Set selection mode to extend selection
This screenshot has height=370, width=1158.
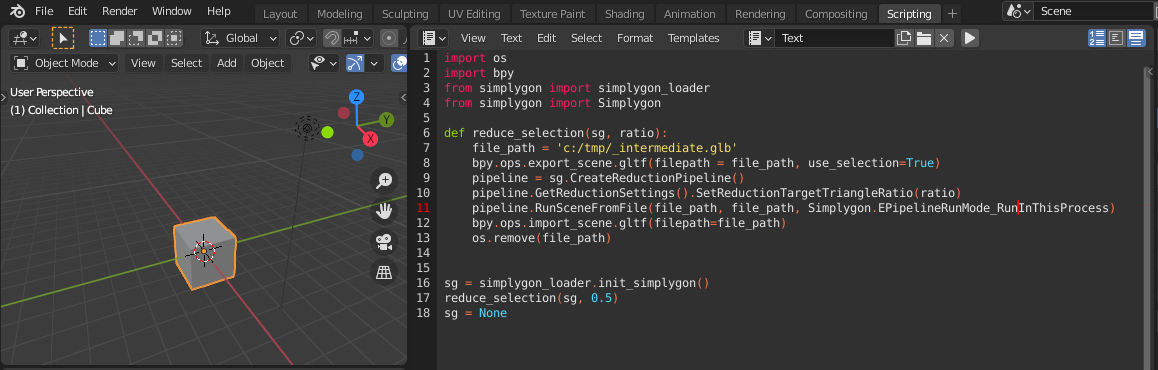[x=117, y=38]
